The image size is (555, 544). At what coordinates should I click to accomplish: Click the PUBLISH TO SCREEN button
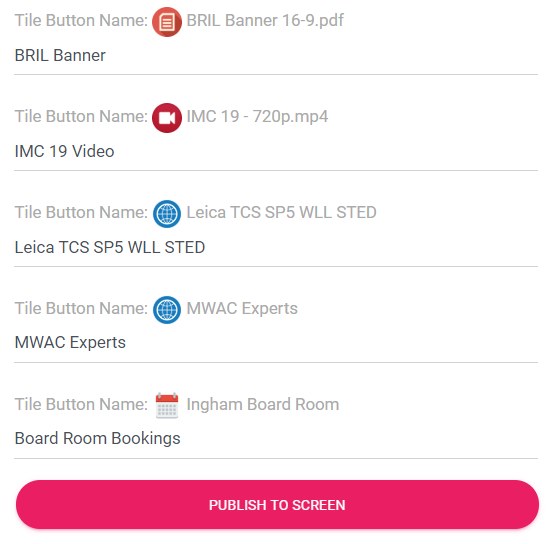(x=277, y=504)
